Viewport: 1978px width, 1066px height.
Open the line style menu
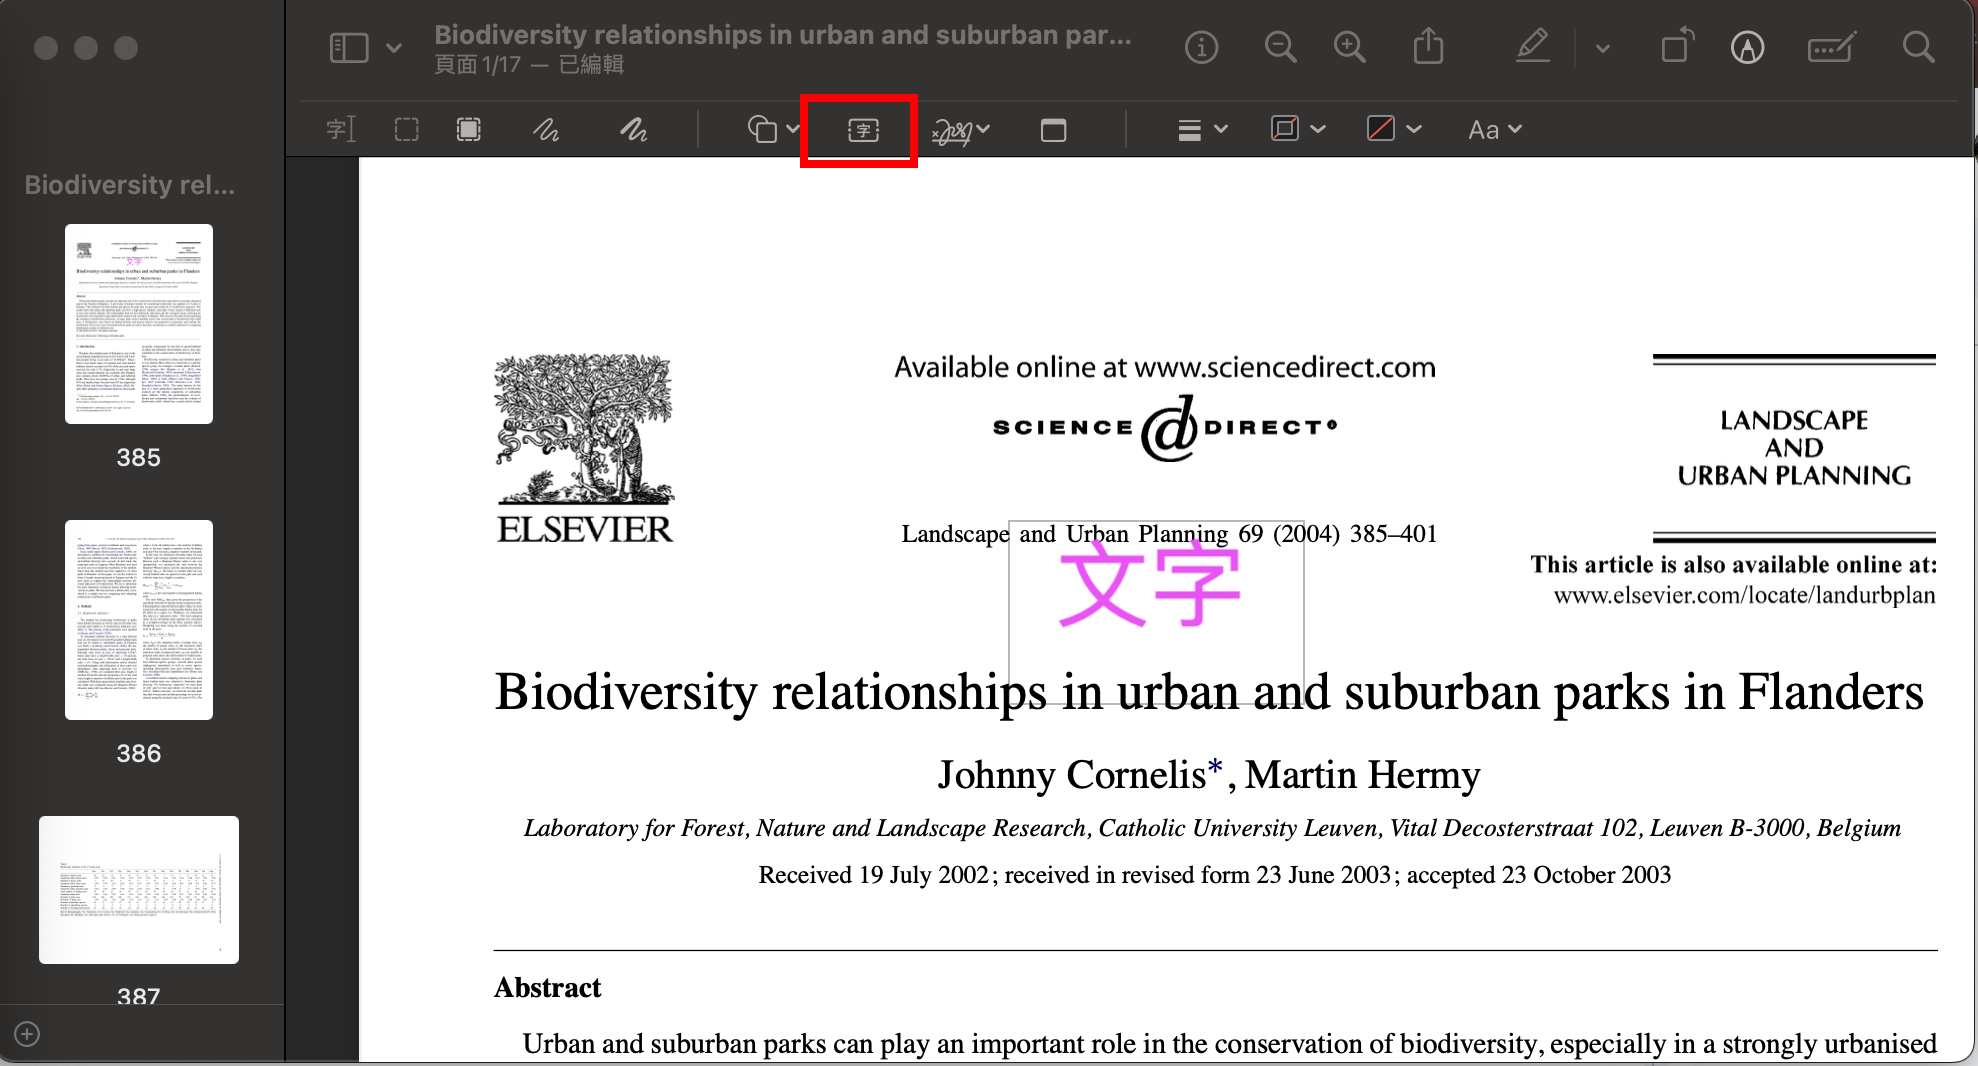[1201, 130]
